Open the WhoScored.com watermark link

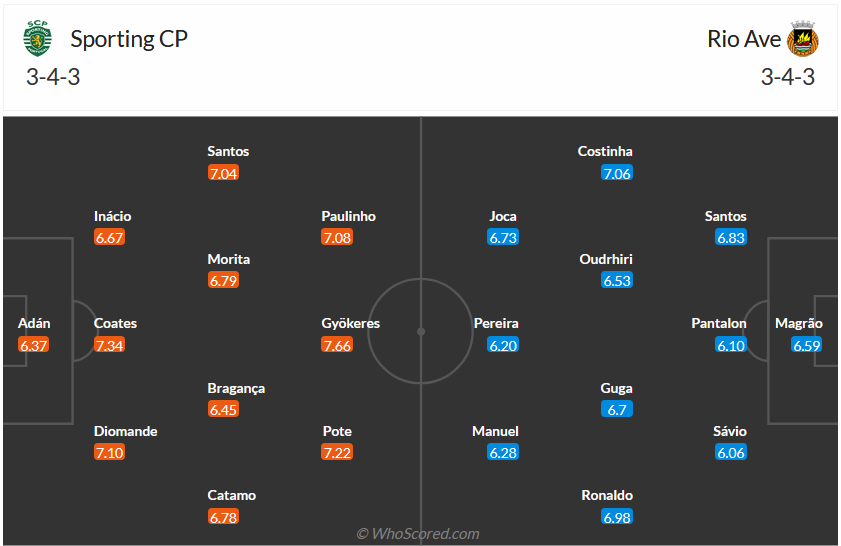pos(418,534)
